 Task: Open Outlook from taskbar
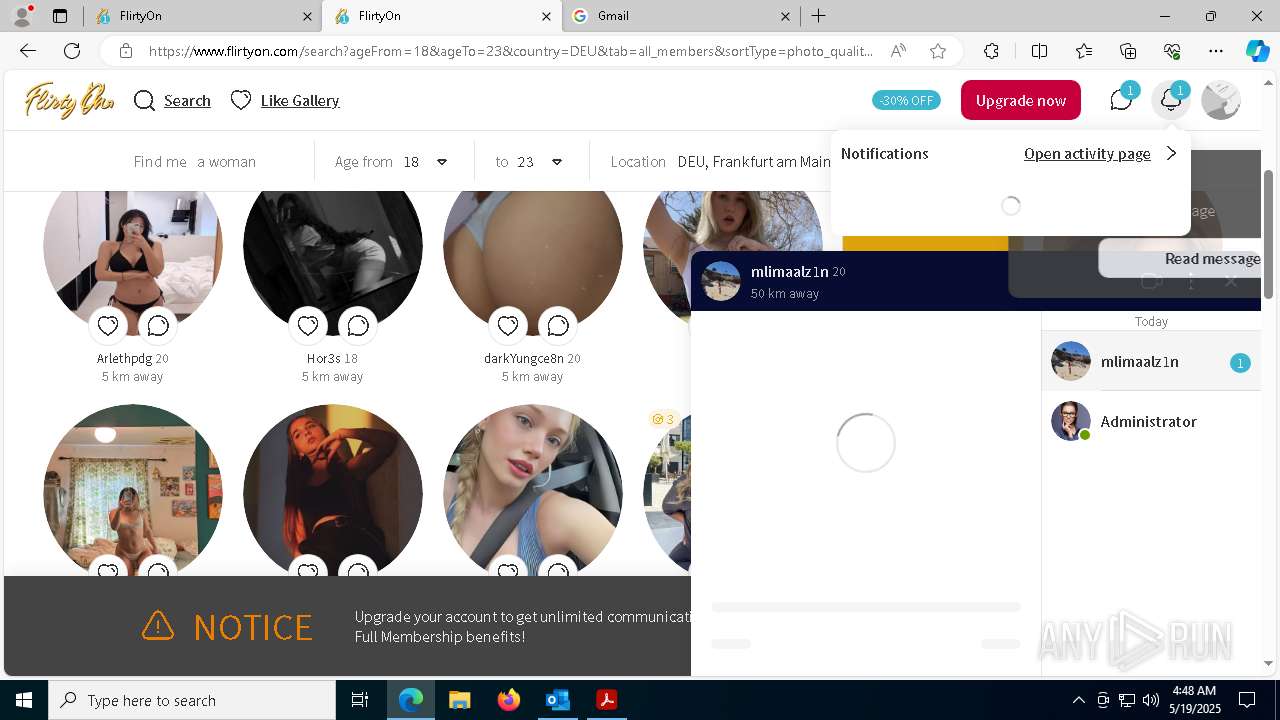[x=557, y=700]
